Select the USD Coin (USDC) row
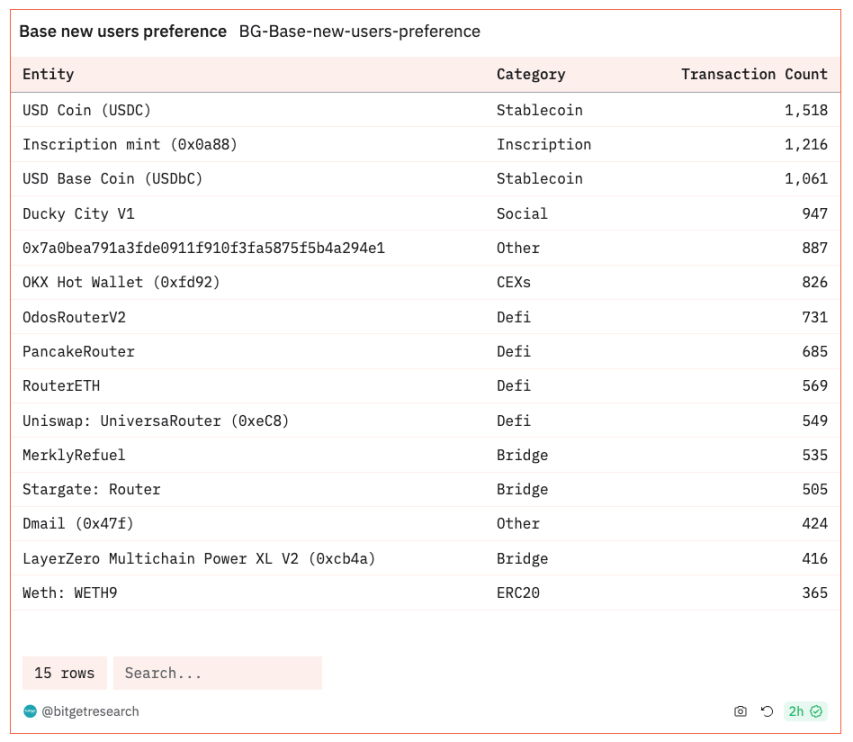853x742 pixels. (x=425, y=110)
